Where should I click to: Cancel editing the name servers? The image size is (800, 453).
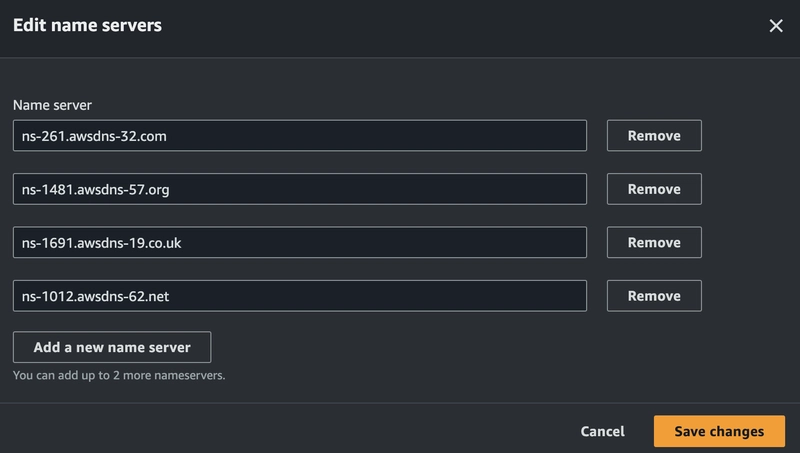coord(603,432)
